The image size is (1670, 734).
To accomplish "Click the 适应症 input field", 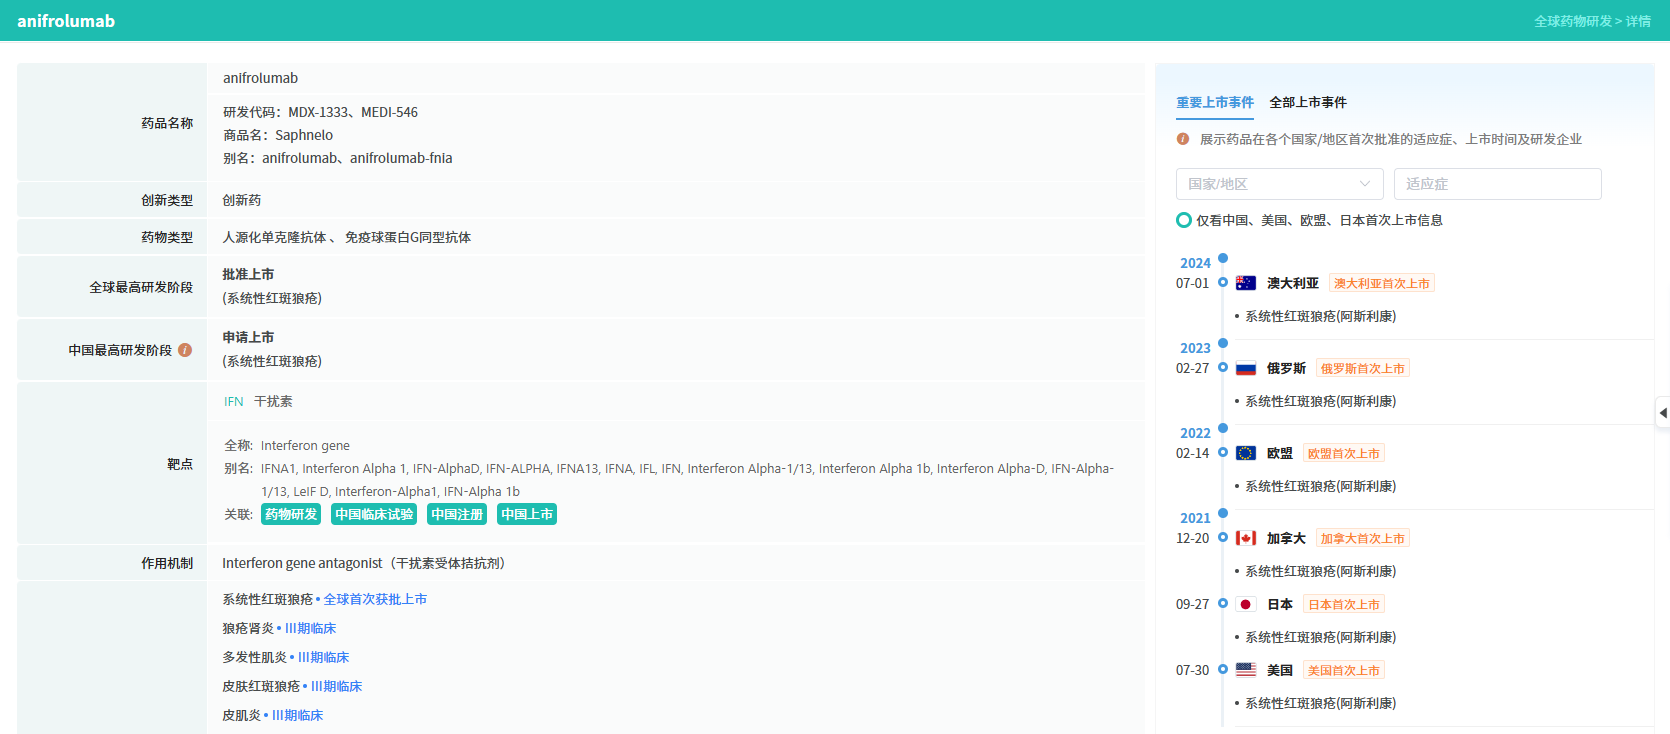I will 1498,184.
